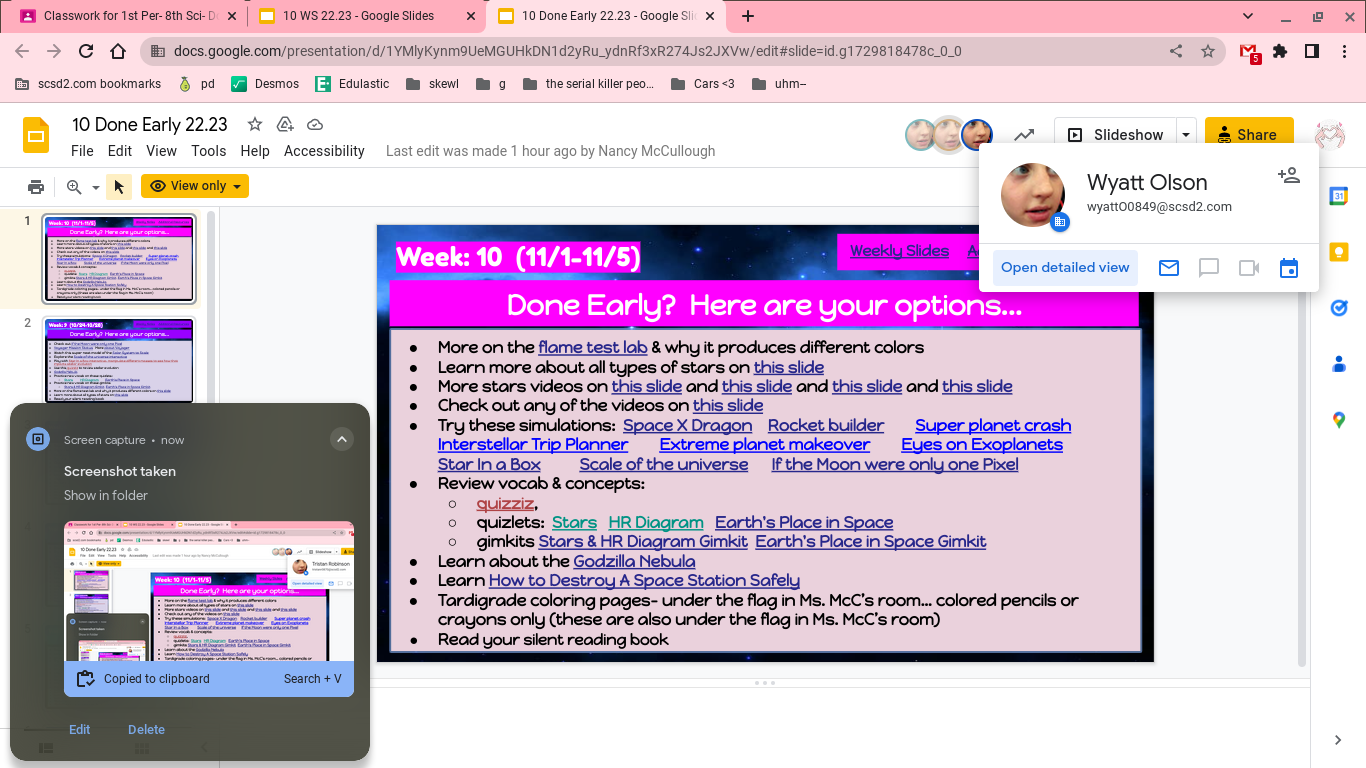Open the tab search dropdown arrow
Image resolution: width=1366 pixels, height=768 pixels.
(1248, 16)
